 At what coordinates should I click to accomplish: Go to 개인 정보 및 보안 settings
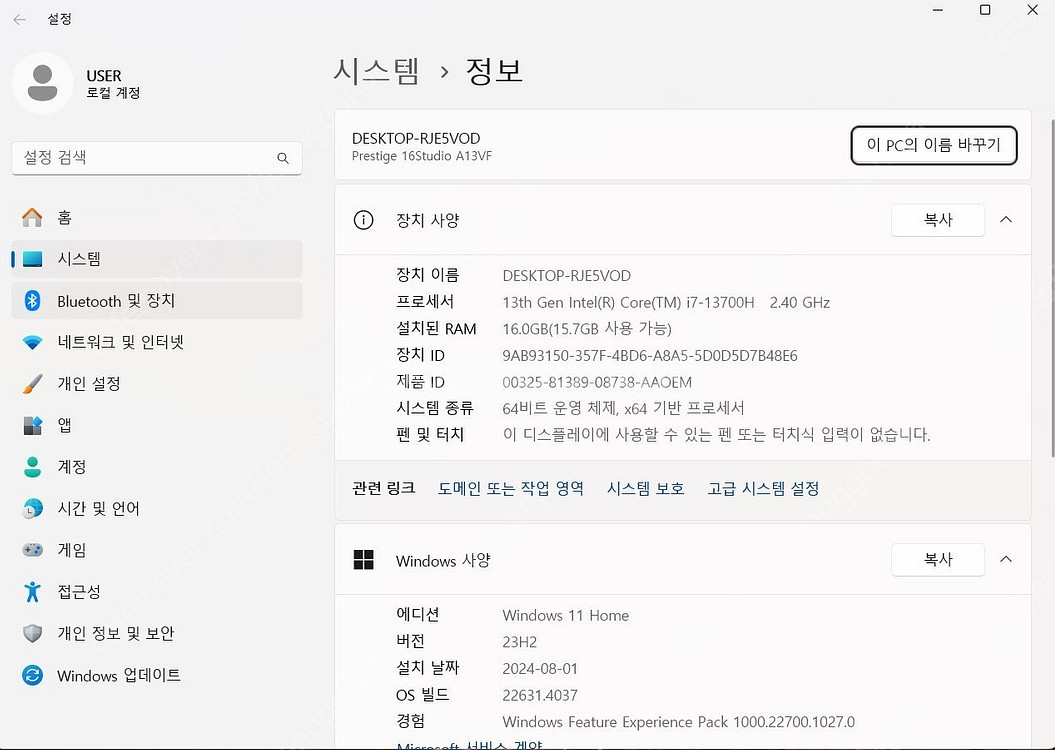[x=157, y=634]
